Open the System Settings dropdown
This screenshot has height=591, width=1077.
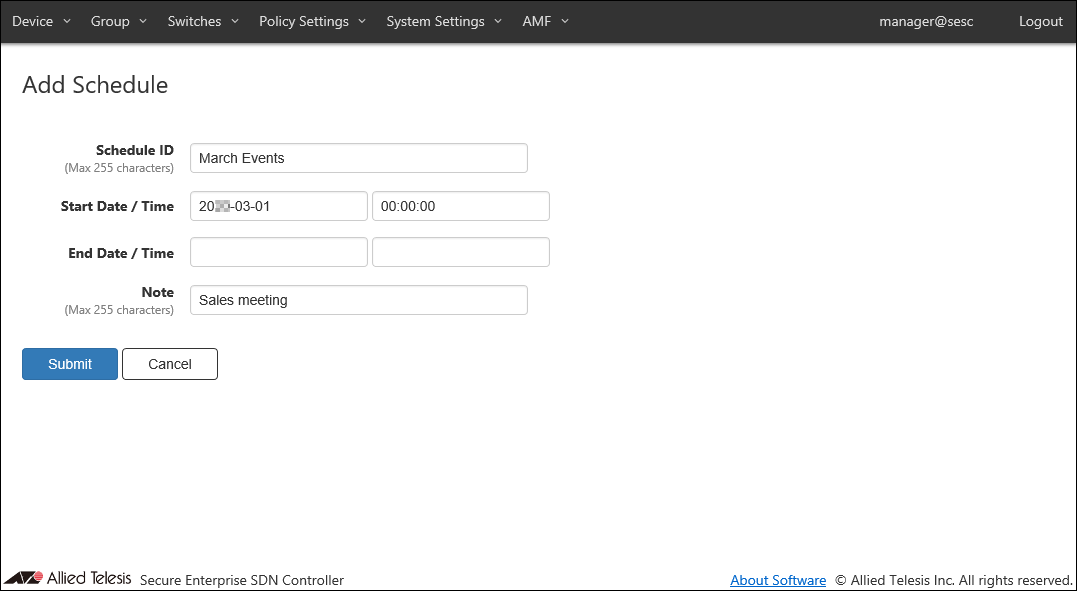(x=444, y=21)
